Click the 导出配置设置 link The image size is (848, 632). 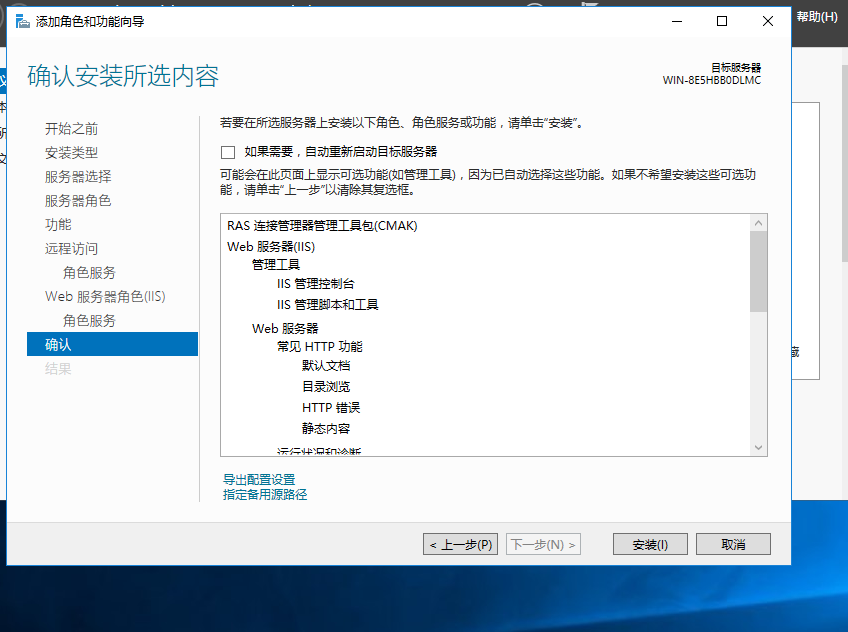(x=258, y=479)
